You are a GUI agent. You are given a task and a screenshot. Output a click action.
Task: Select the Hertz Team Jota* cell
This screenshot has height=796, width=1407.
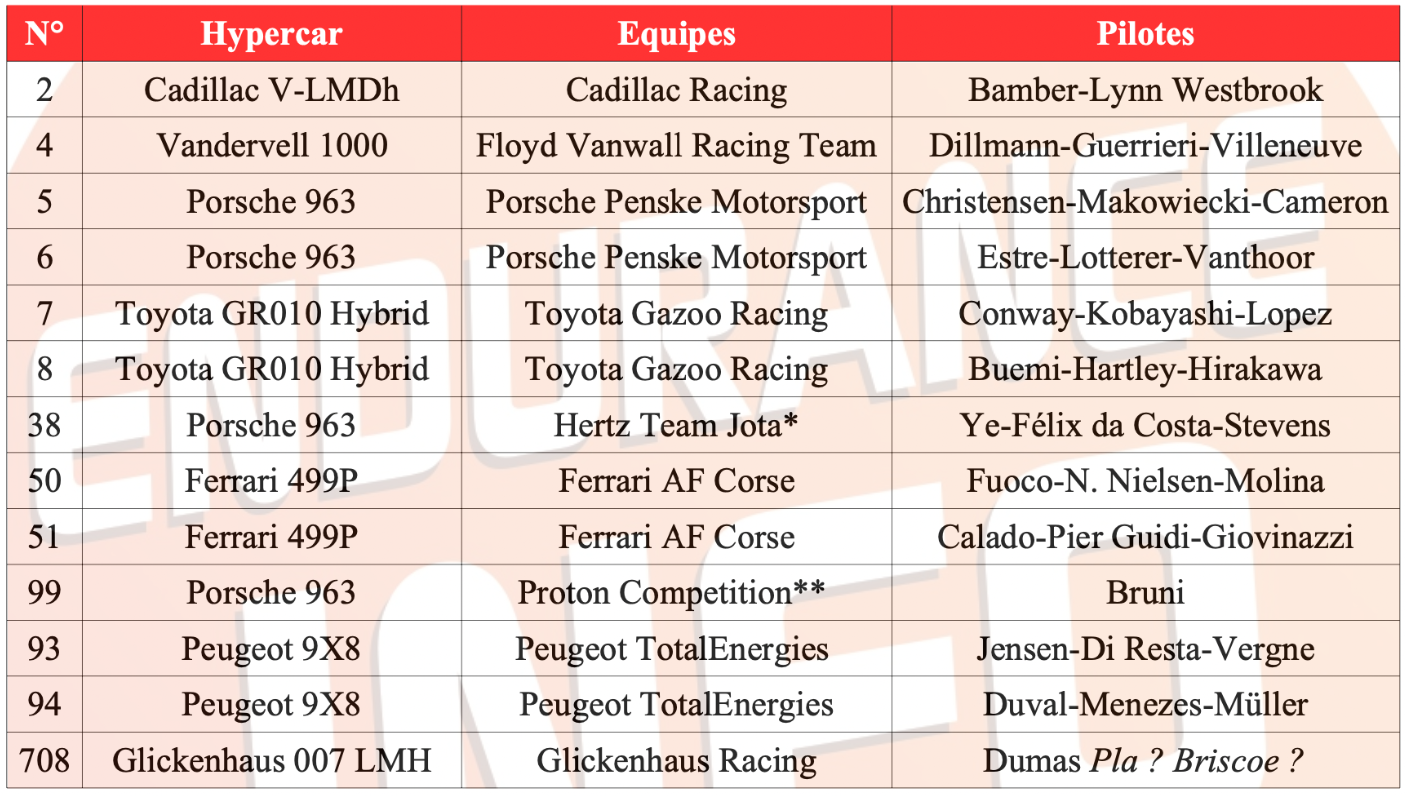point(676,425)
